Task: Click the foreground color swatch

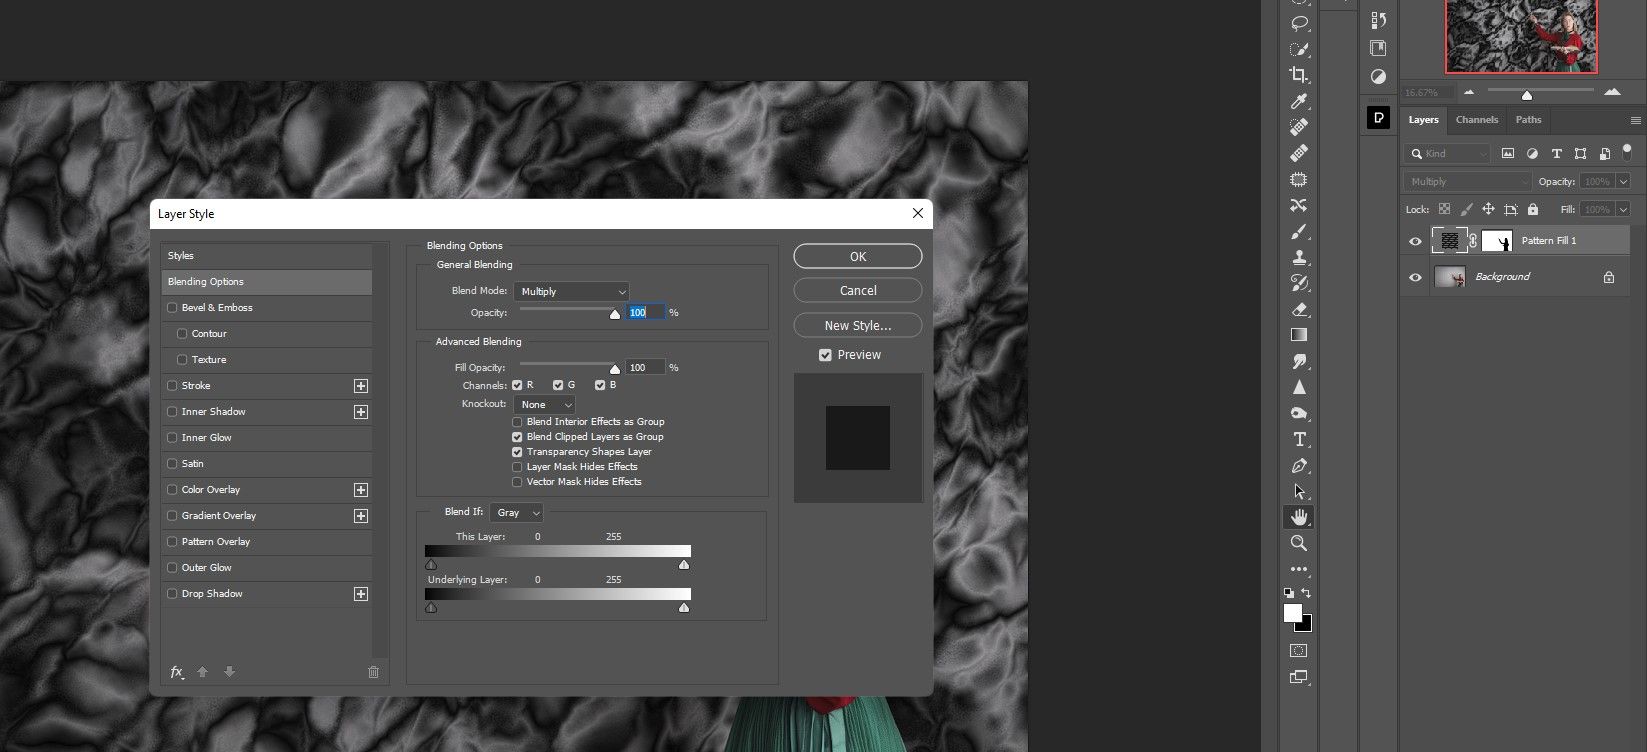Action: (x=1293, y=613)
